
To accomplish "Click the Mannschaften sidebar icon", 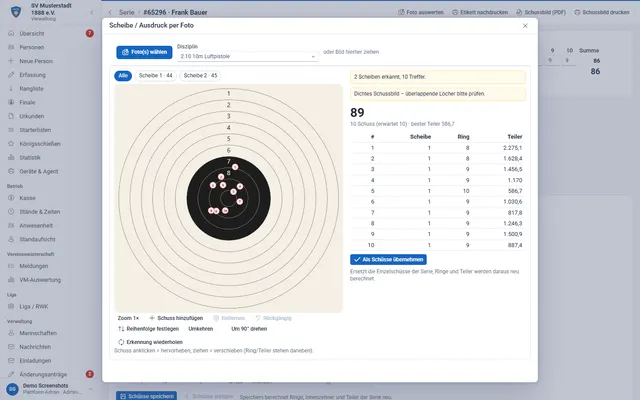I will pos(11,333).
